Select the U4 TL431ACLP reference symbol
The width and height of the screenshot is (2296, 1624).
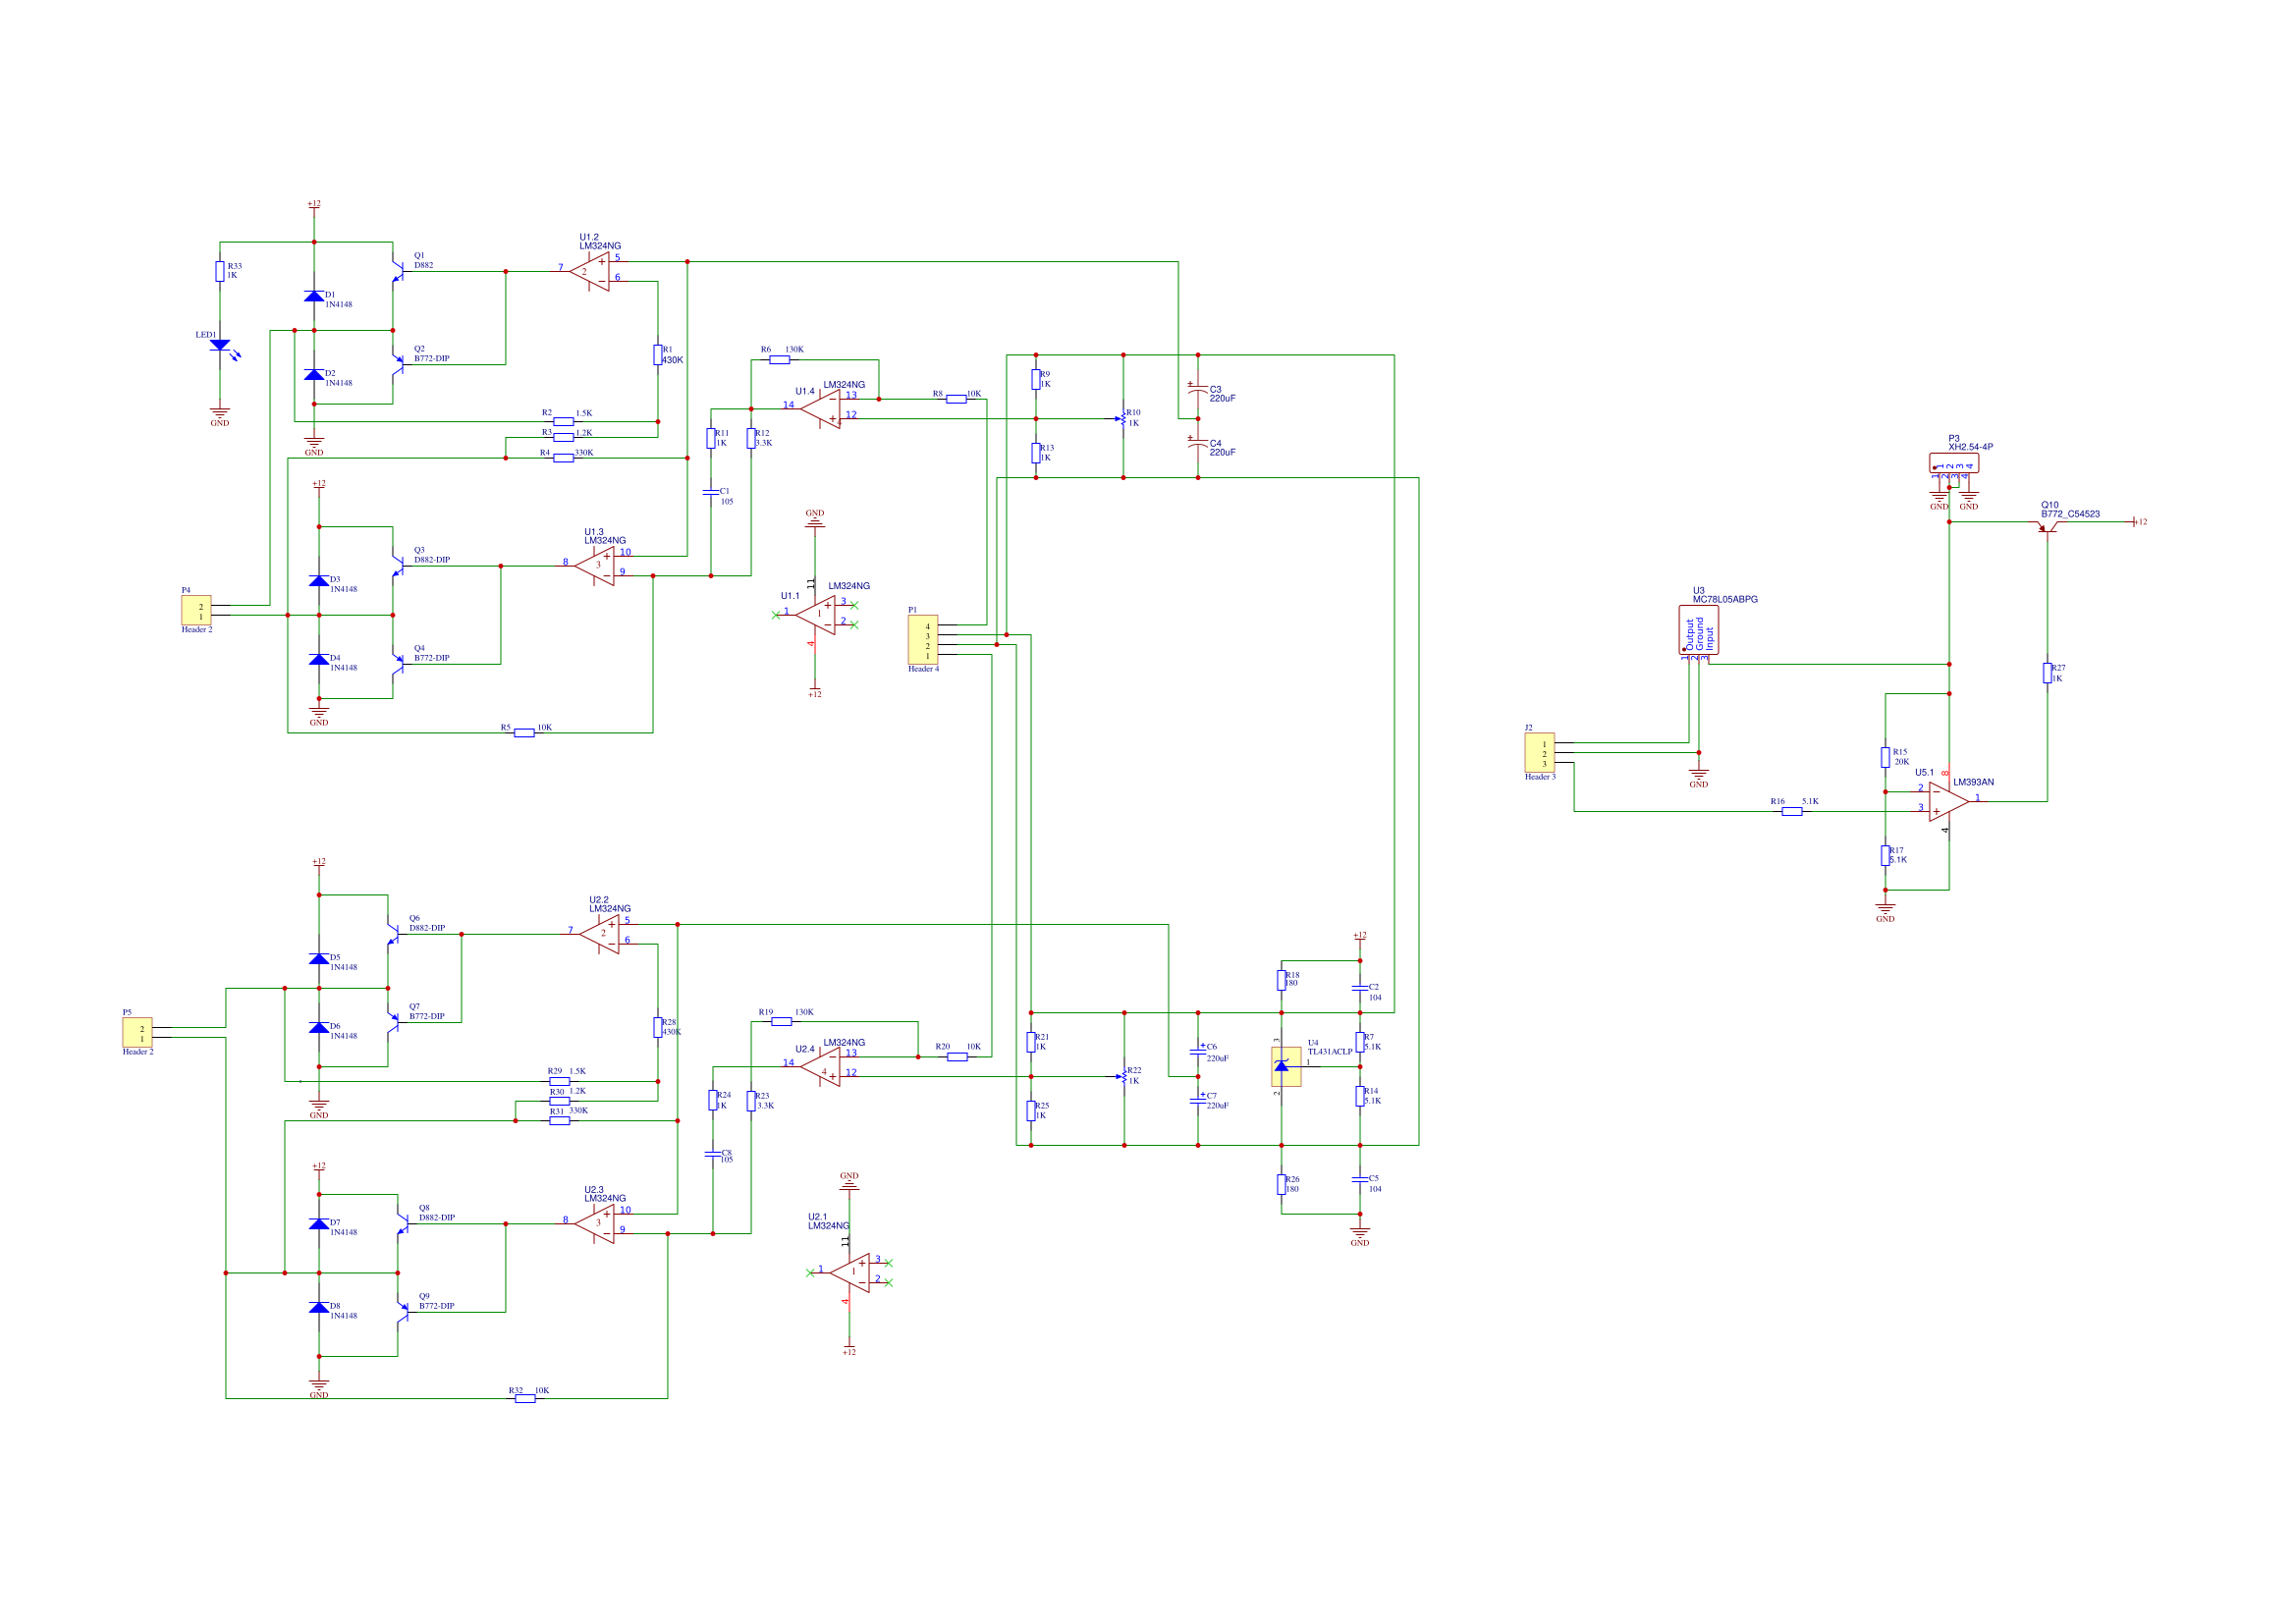pos(1286,1067)
